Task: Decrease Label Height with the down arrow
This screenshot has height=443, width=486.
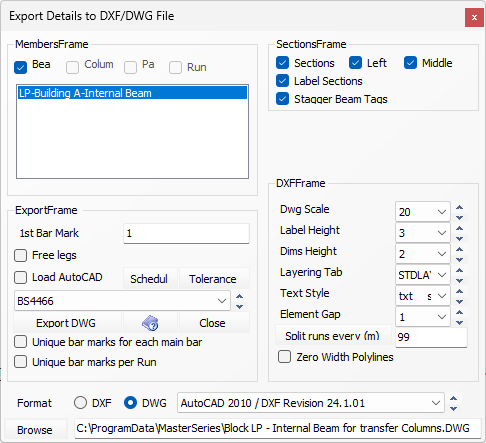Action: coord(460,239)
